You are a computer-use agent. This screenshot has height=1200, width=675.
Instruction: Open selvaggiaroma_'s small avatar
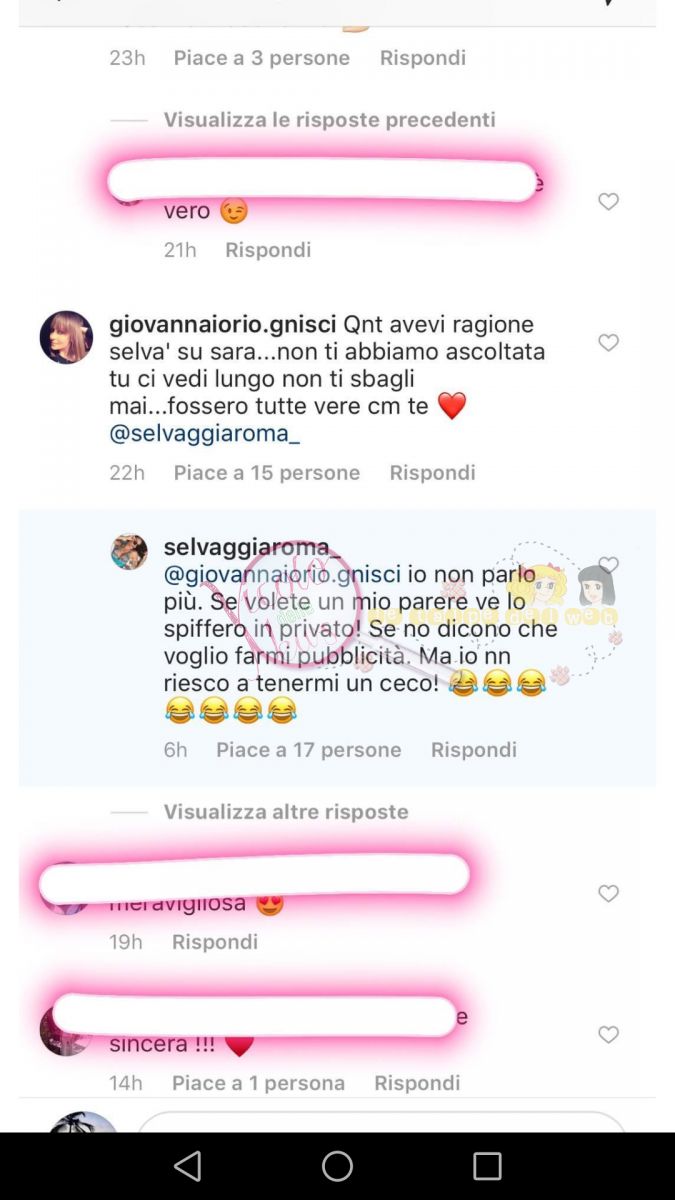pyautogui.click(x=129, y=552)
